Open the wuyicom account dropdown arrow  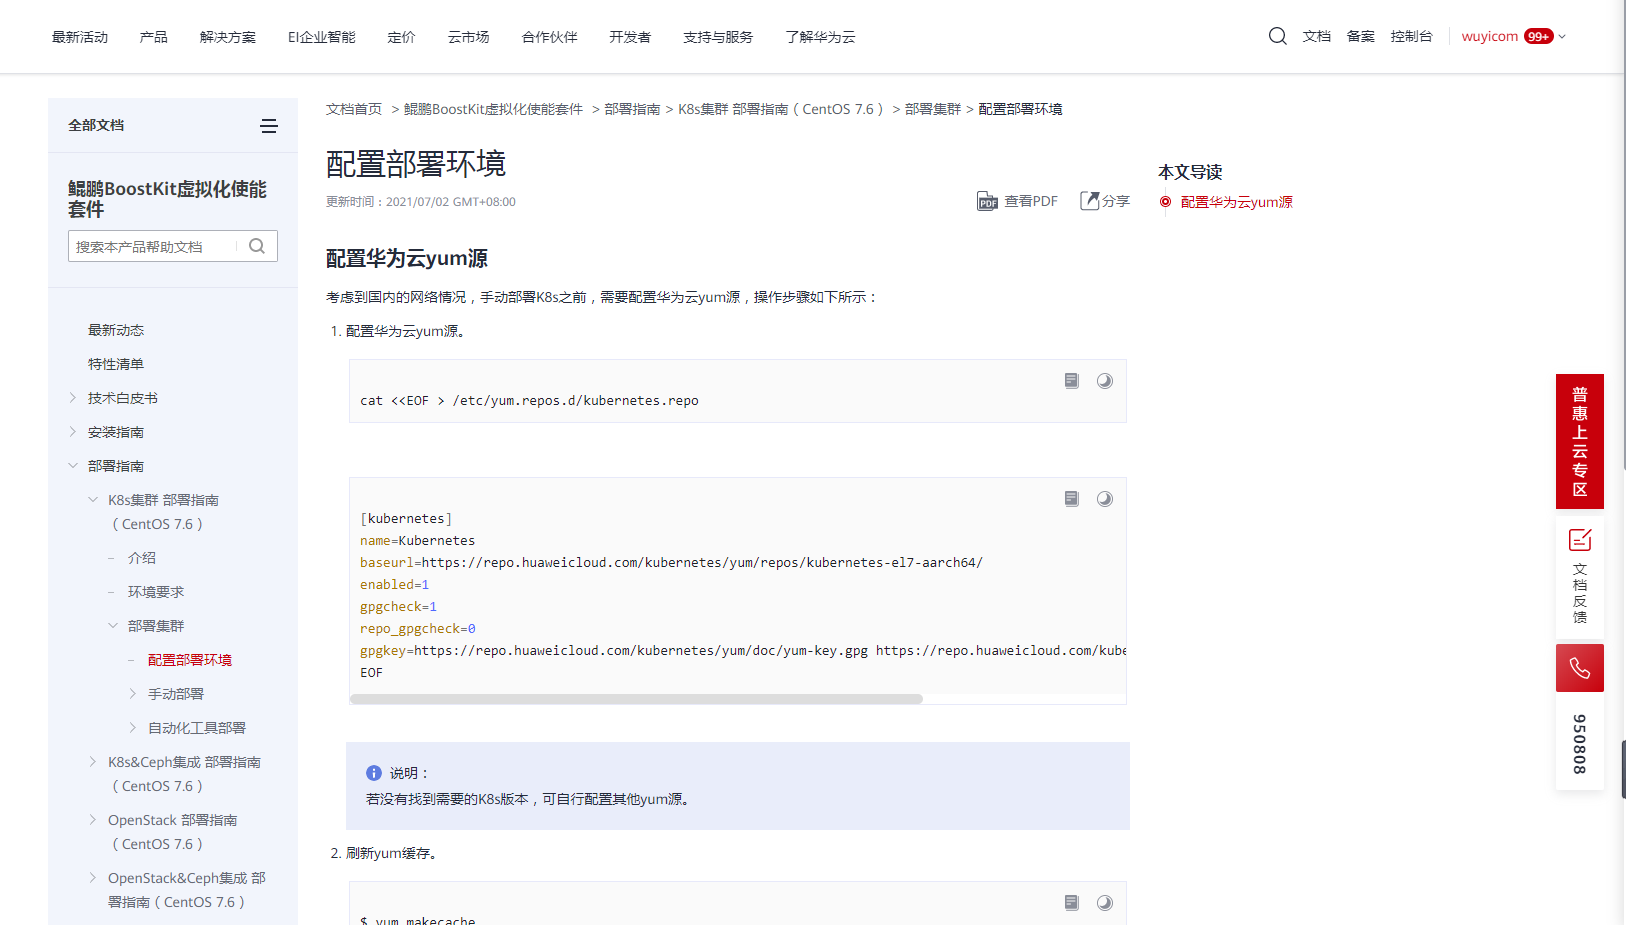point(1562,37)
